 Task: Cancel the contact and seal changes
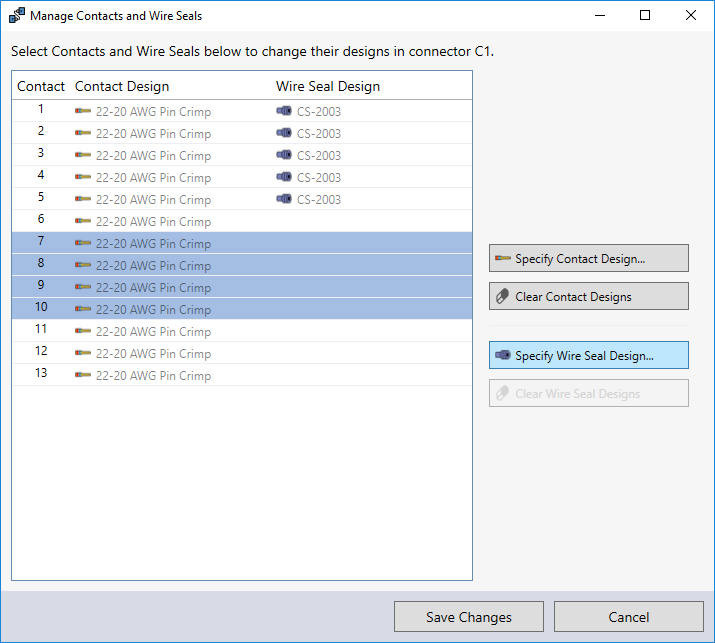pos(629,617)
